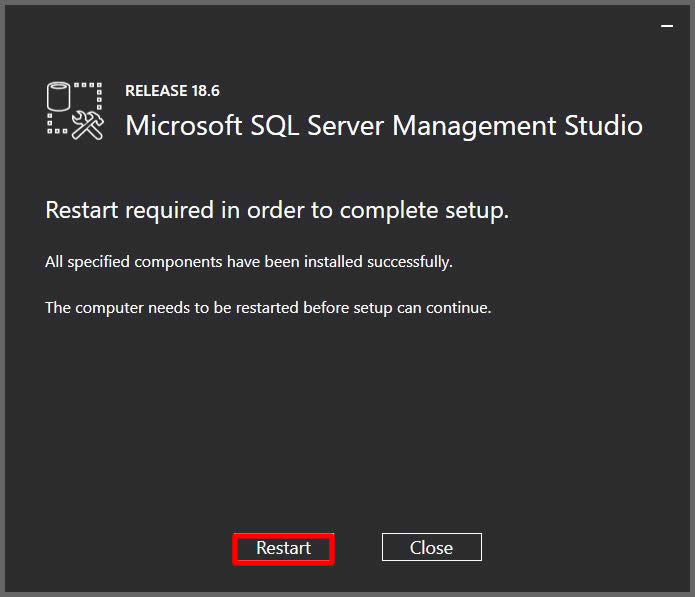Click the wrench and screwdriver logo graphic

(89, 125)
